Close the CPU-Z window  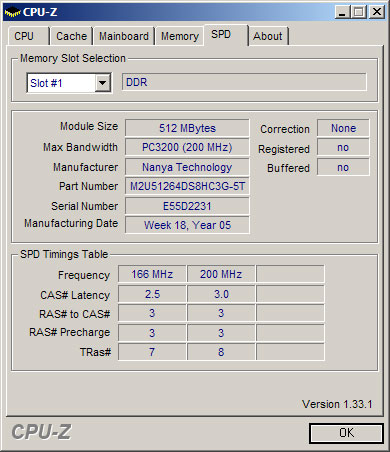tap(377, 12)
